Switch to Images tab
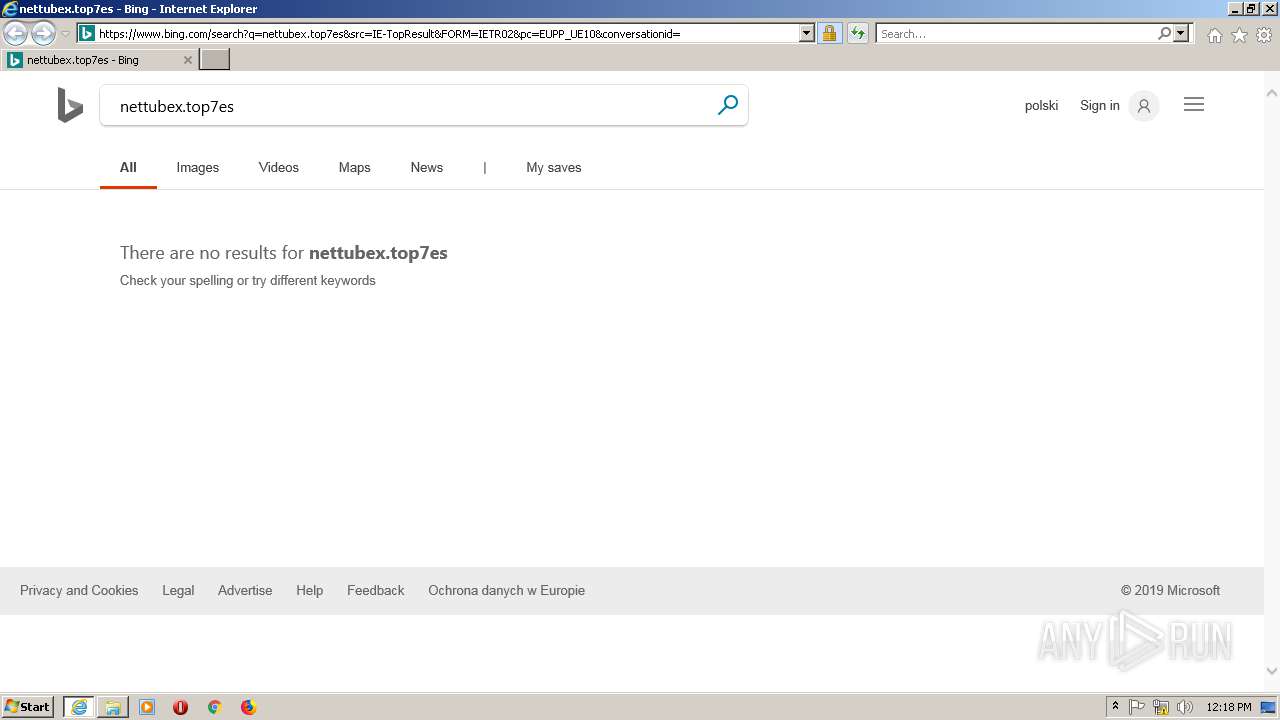 pyautogui.click(x=198, y=167)
